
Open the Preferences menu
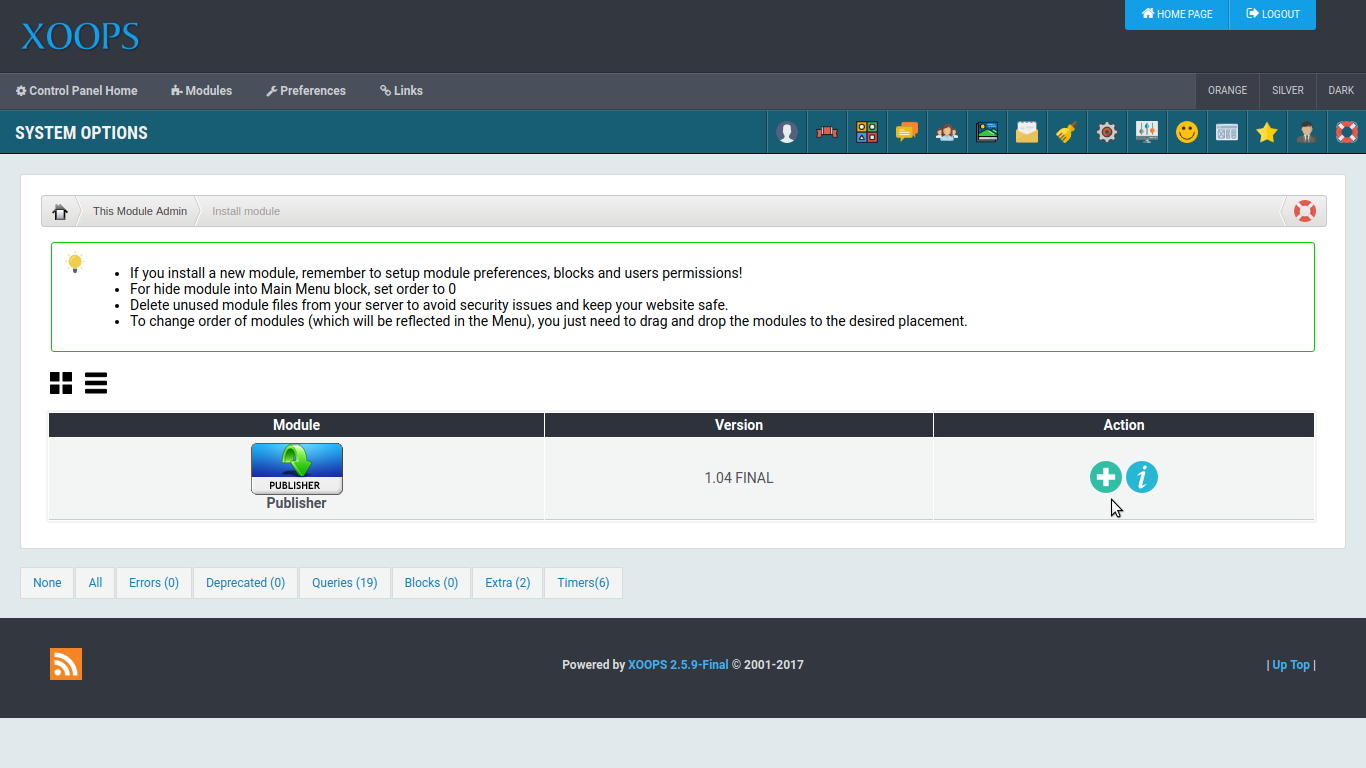(x=306, y=90)
